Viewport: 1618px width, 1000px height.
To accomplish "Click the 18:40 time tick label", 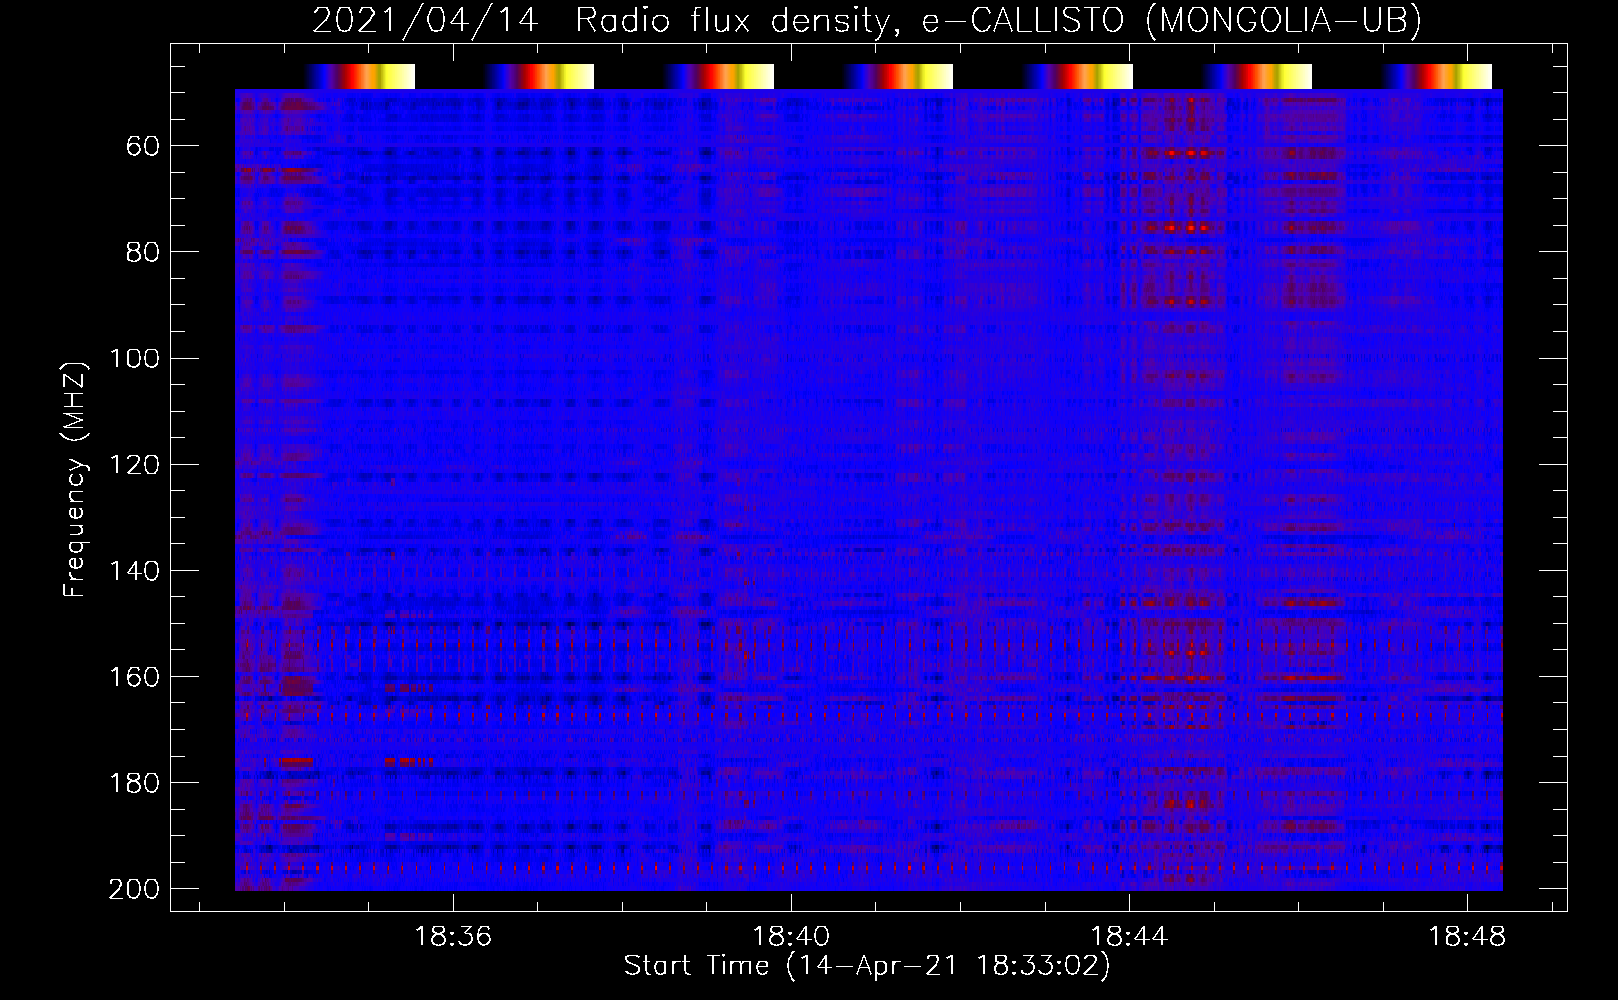I will tap(791, 937).
